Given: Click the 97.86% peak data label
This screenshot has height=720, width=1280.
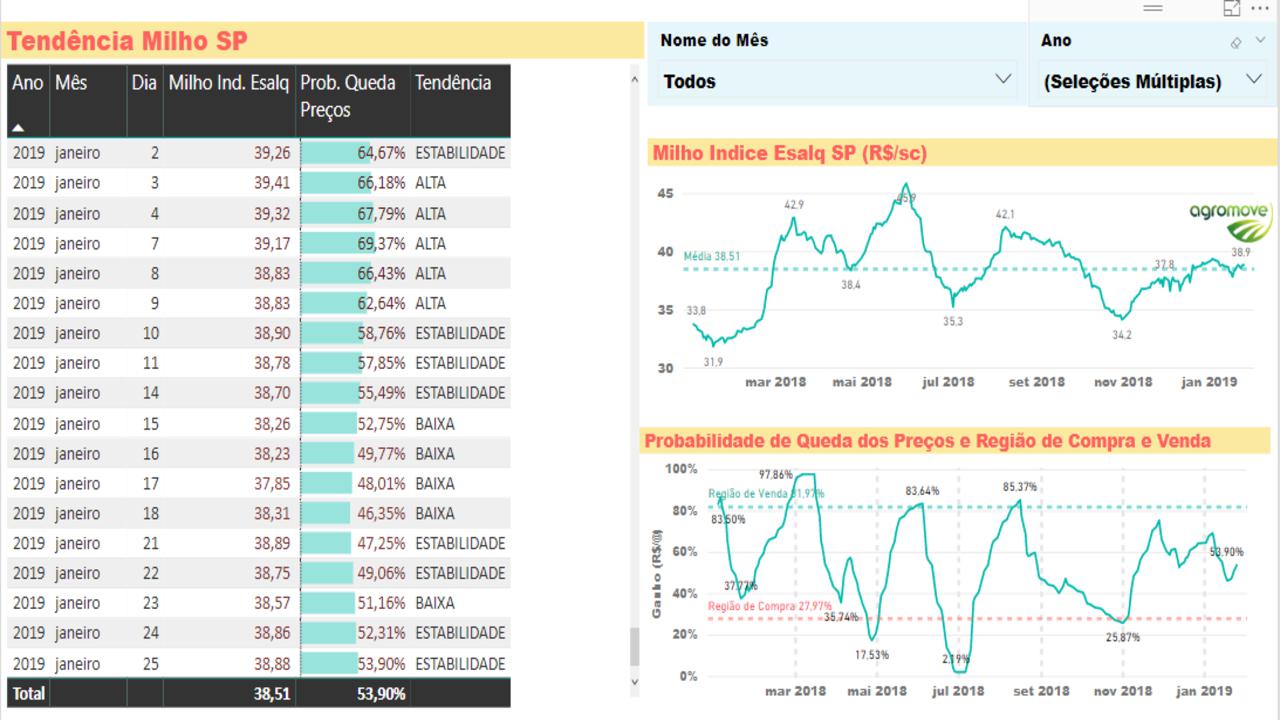Looking at the screenshot, I should (x=775, y=475).
